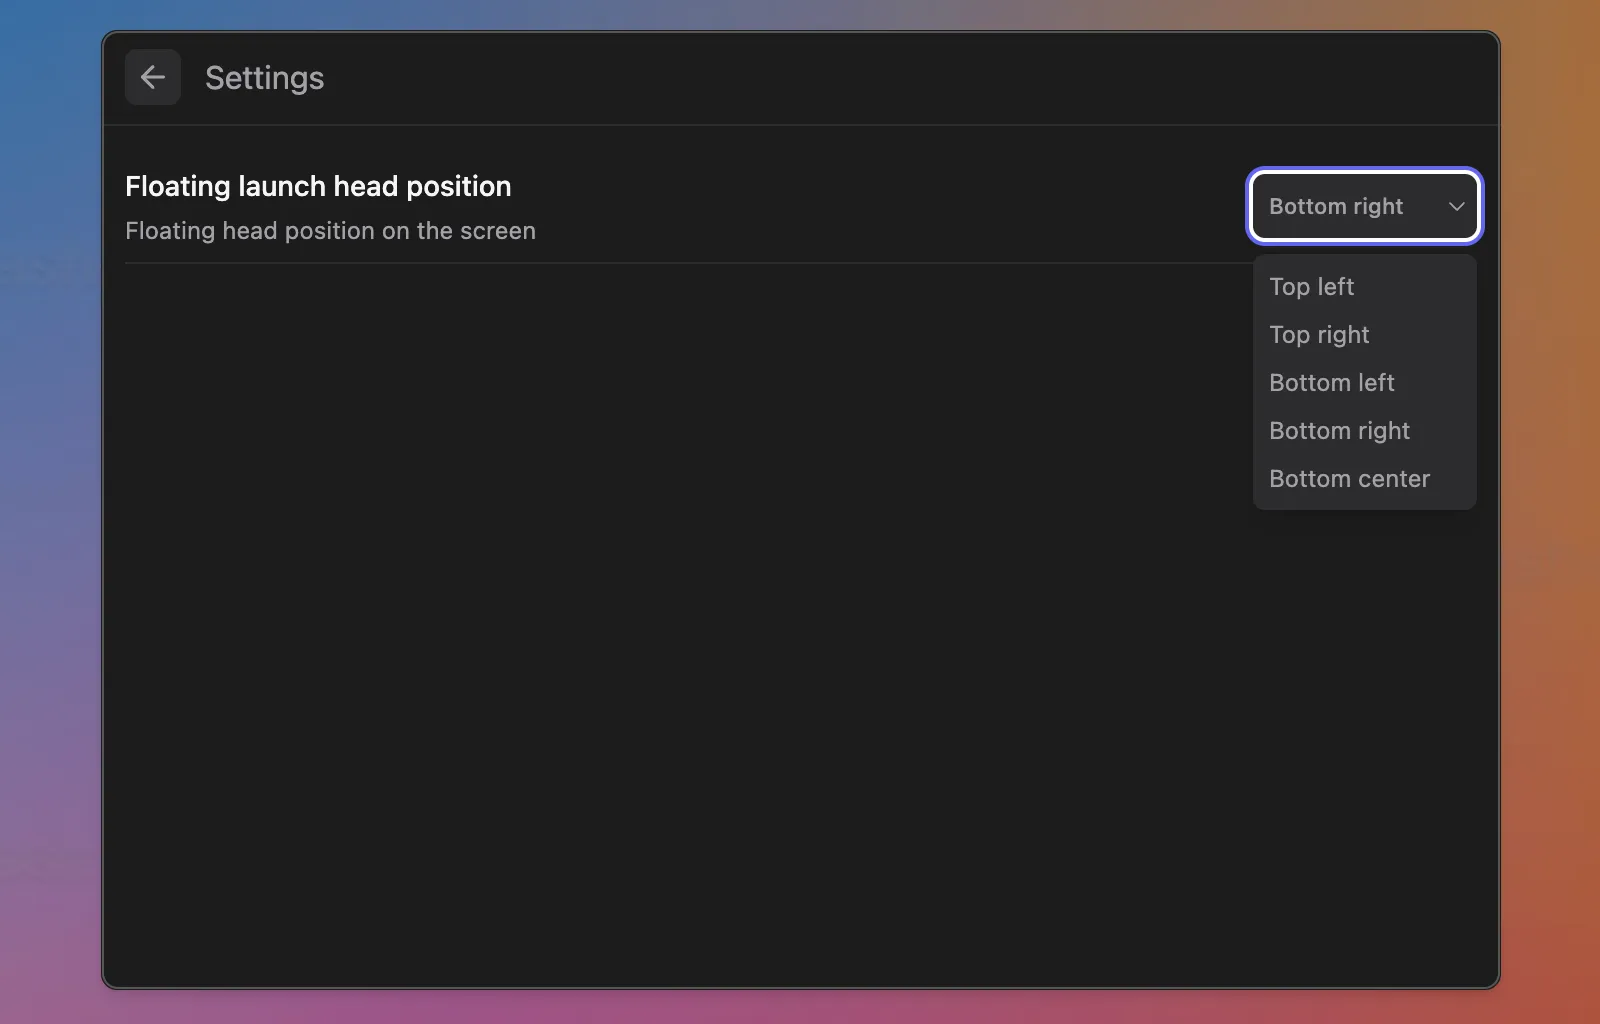This screenshot has height=1024, width=1600.
Task: Click desktop wallpaper above the settings window
Action: click(800, 14)
